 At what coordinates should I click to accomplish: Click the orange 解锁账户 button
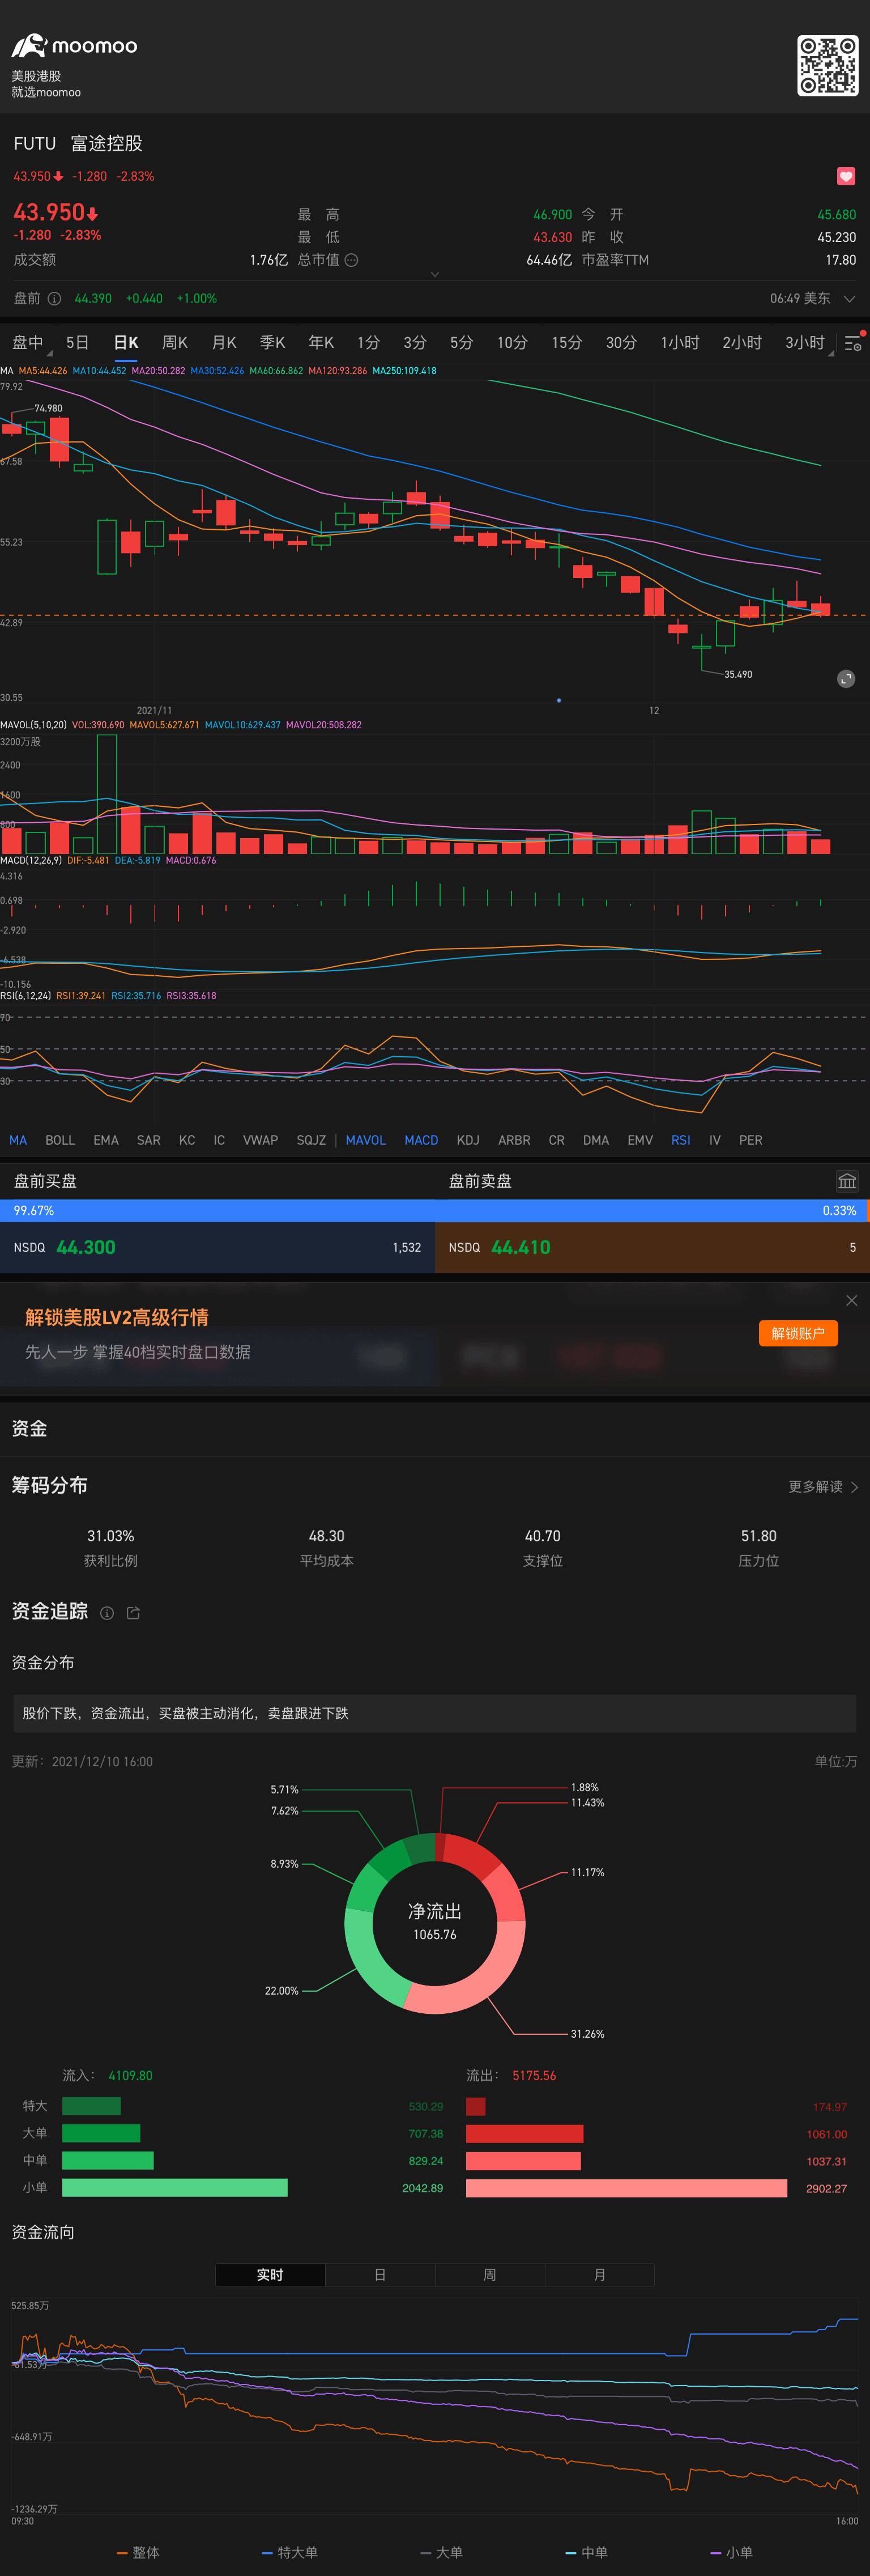[x=798, y=1333]
